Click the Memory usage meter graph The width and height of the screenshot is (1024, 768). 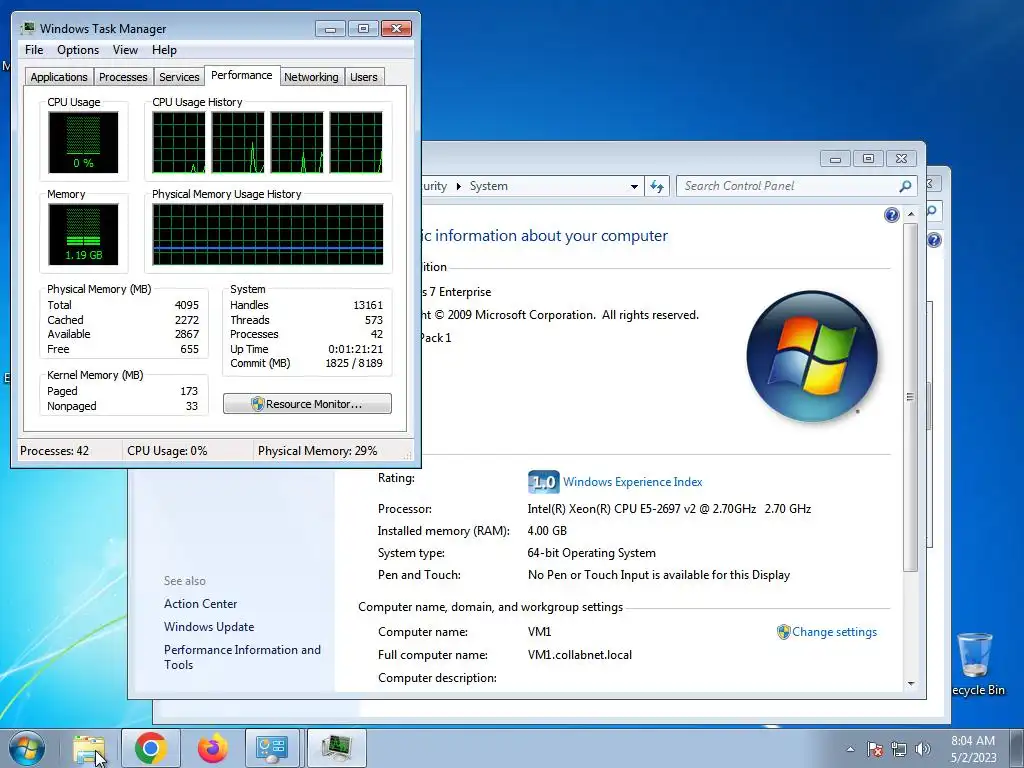pos(83,234)
